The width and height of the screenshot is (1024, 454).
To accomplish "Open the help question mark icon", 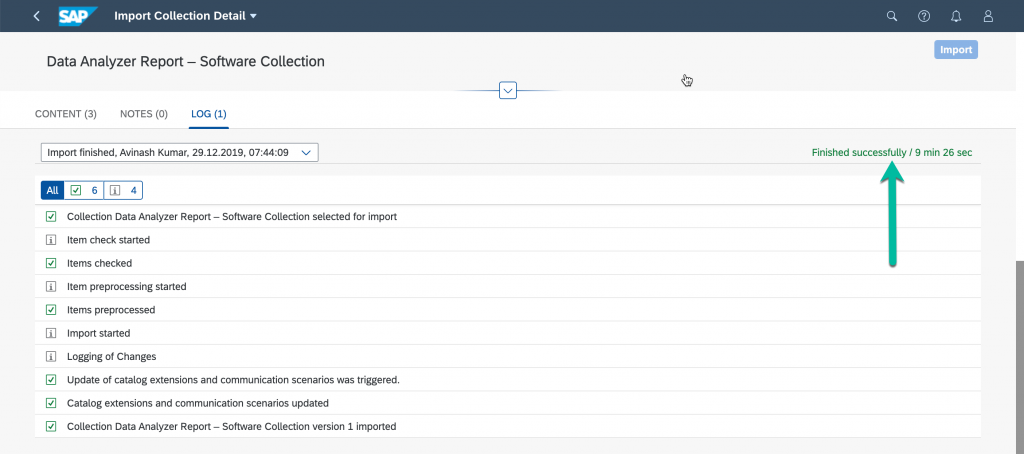I will 924,16.
